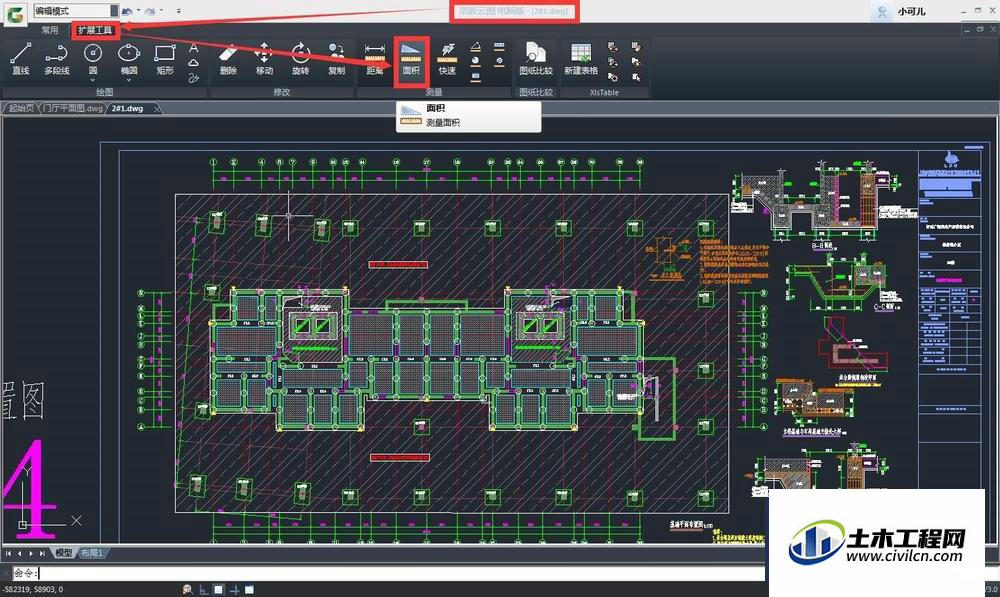The width and height of the screenshot is (1000, 597).
Task: Activate the 删除 (erase) tool
Action: [228, 59]
